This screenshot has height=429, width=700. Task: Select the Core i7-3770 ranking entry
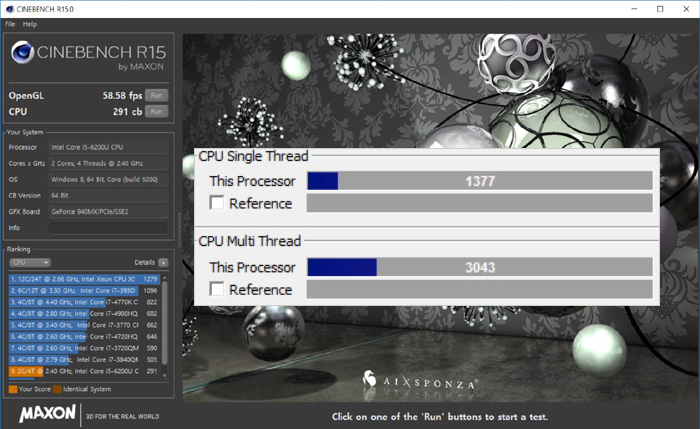click(83, 325)
